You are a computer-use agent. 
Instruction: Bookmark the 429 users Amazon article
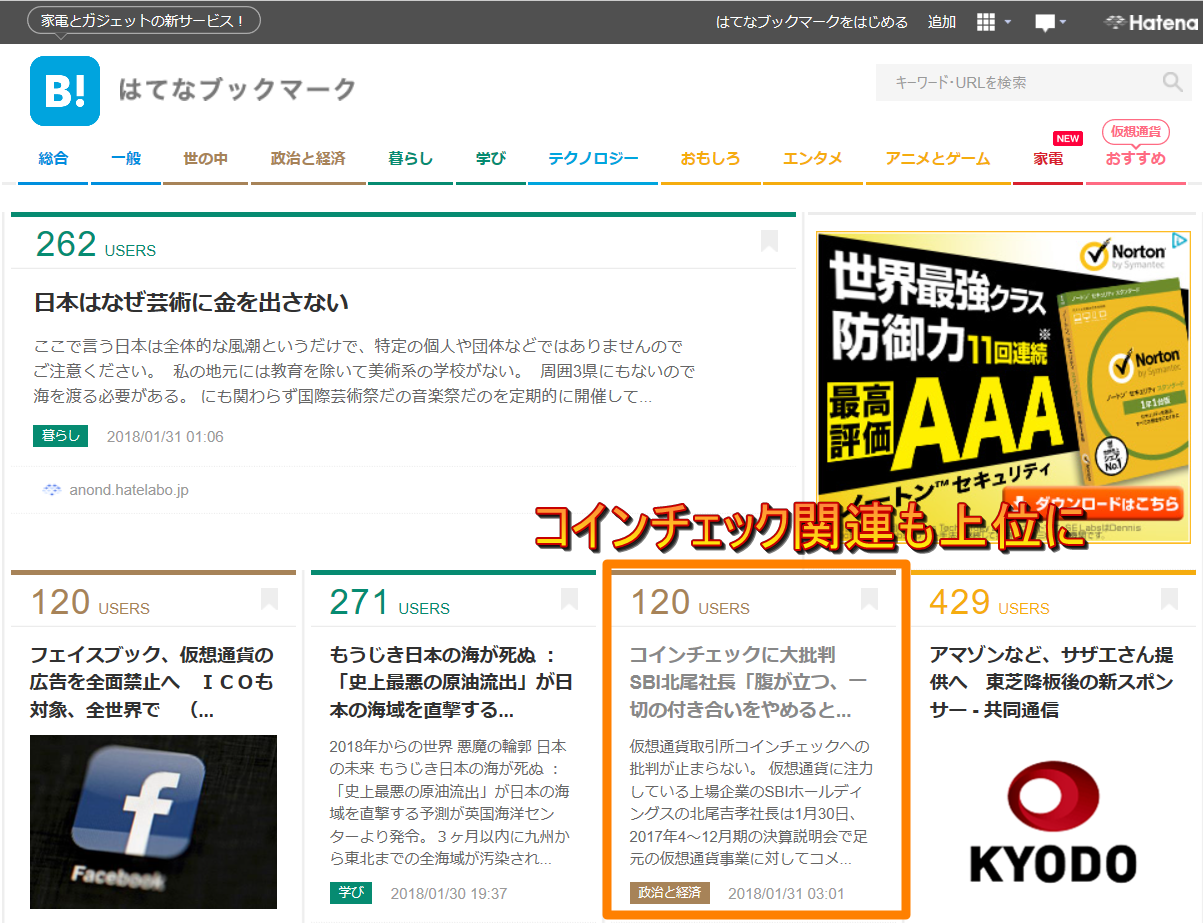point(1169,599)
